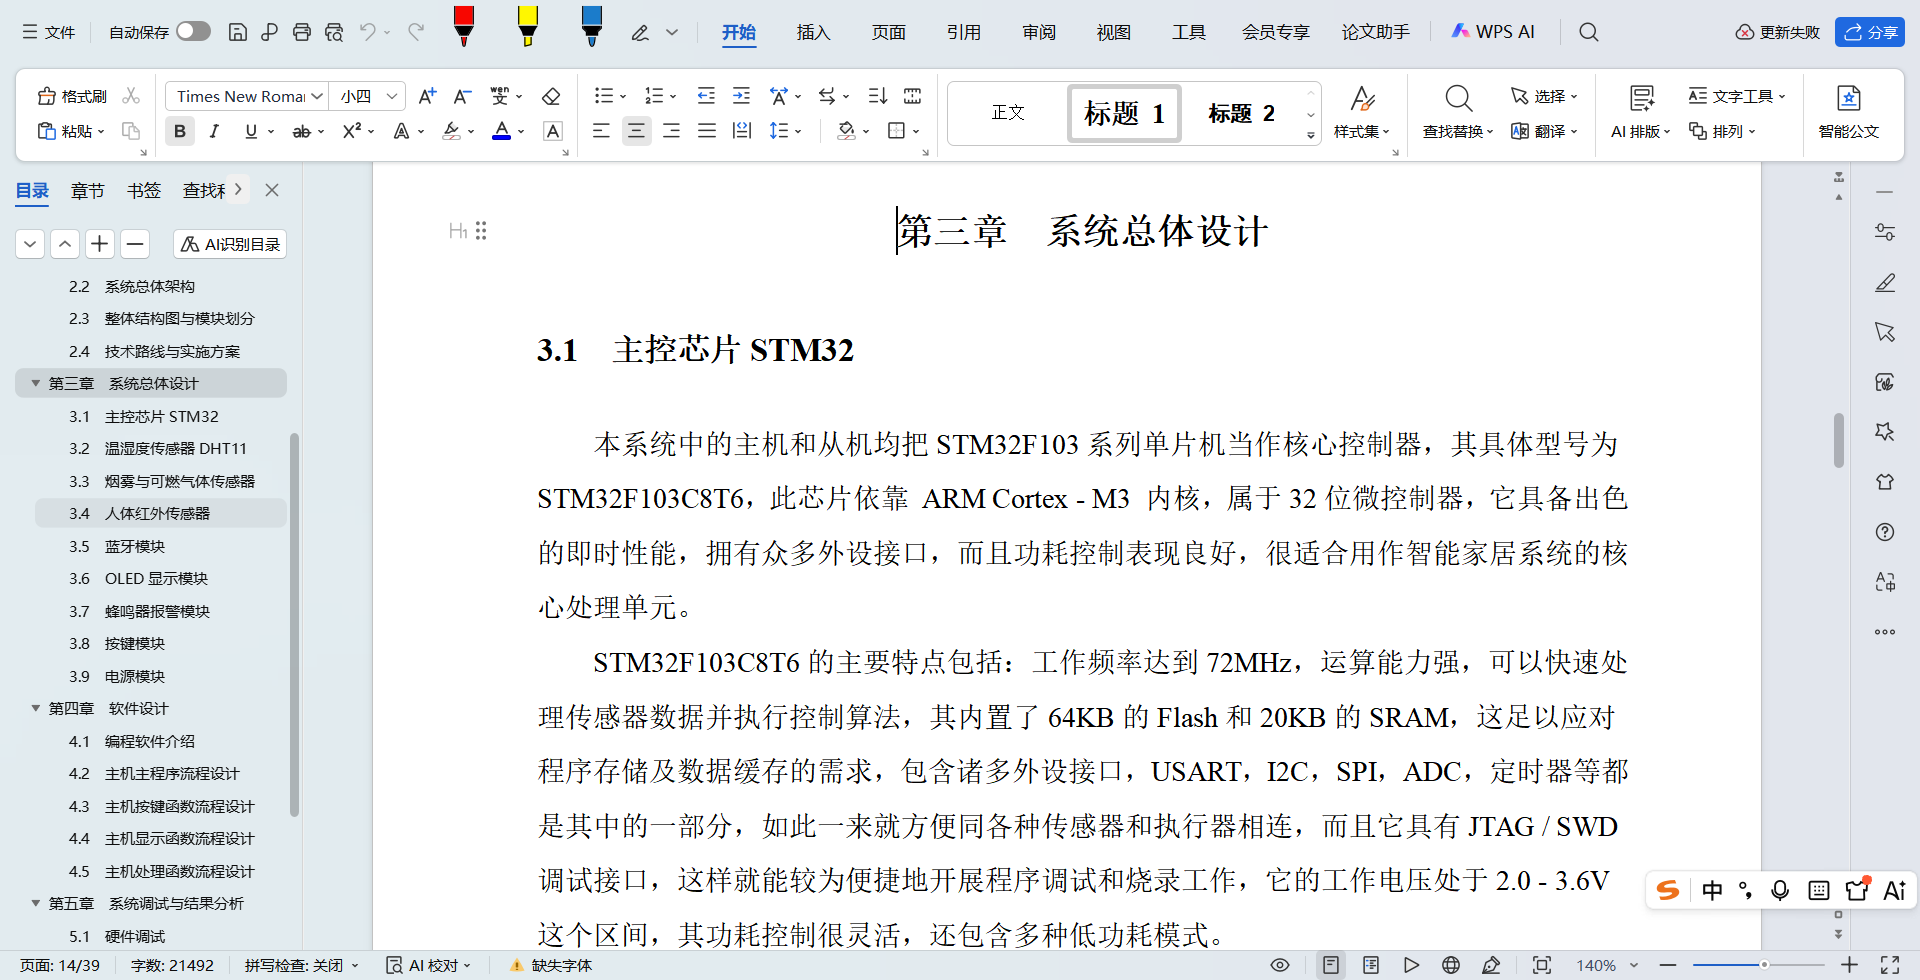Click the Format Painter button

72,96
